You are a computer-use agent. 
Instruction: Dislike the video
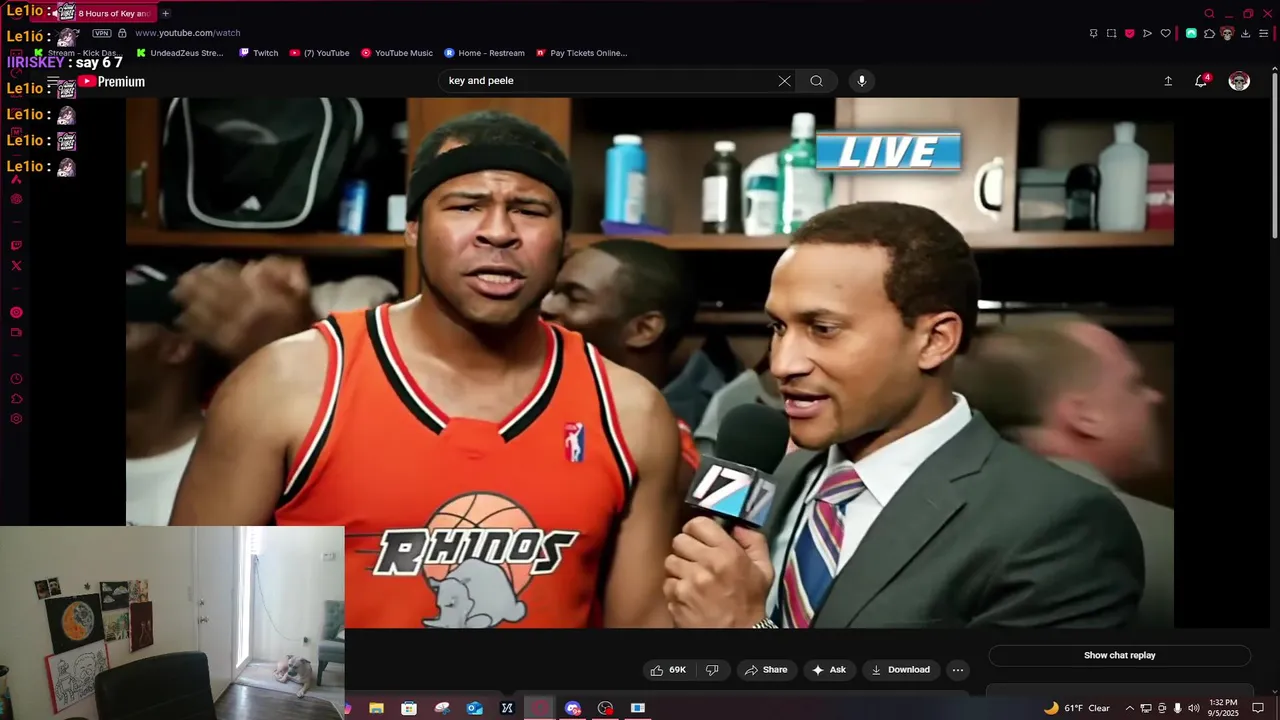[712, 670]
